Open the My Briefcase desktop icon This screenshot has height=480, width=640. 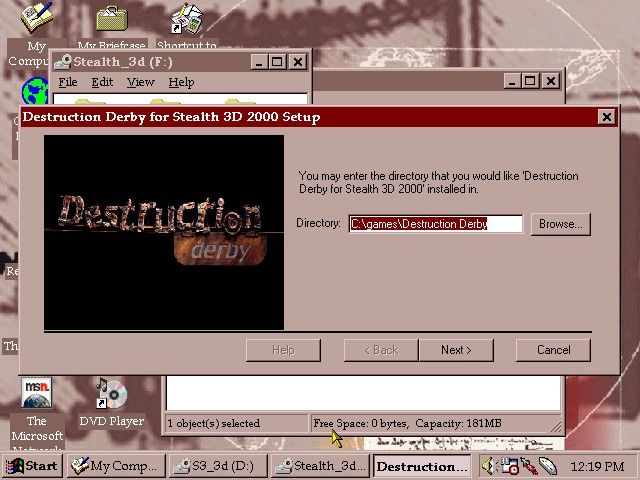click(x=111, y=20)
